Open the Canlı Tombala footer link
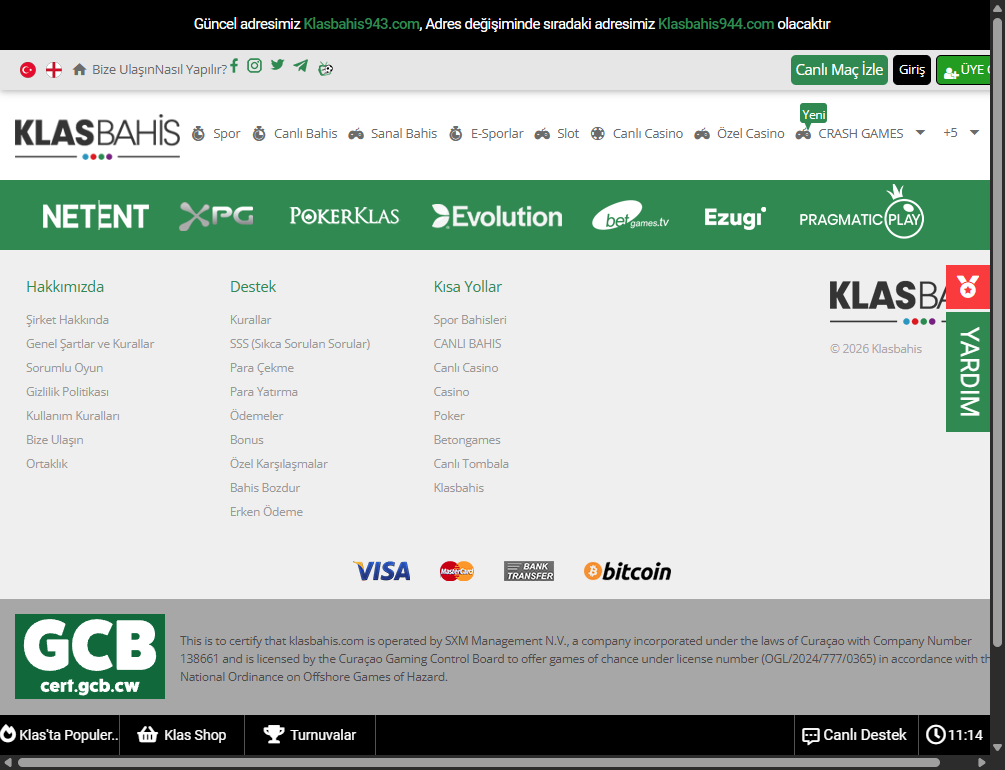 470,464
